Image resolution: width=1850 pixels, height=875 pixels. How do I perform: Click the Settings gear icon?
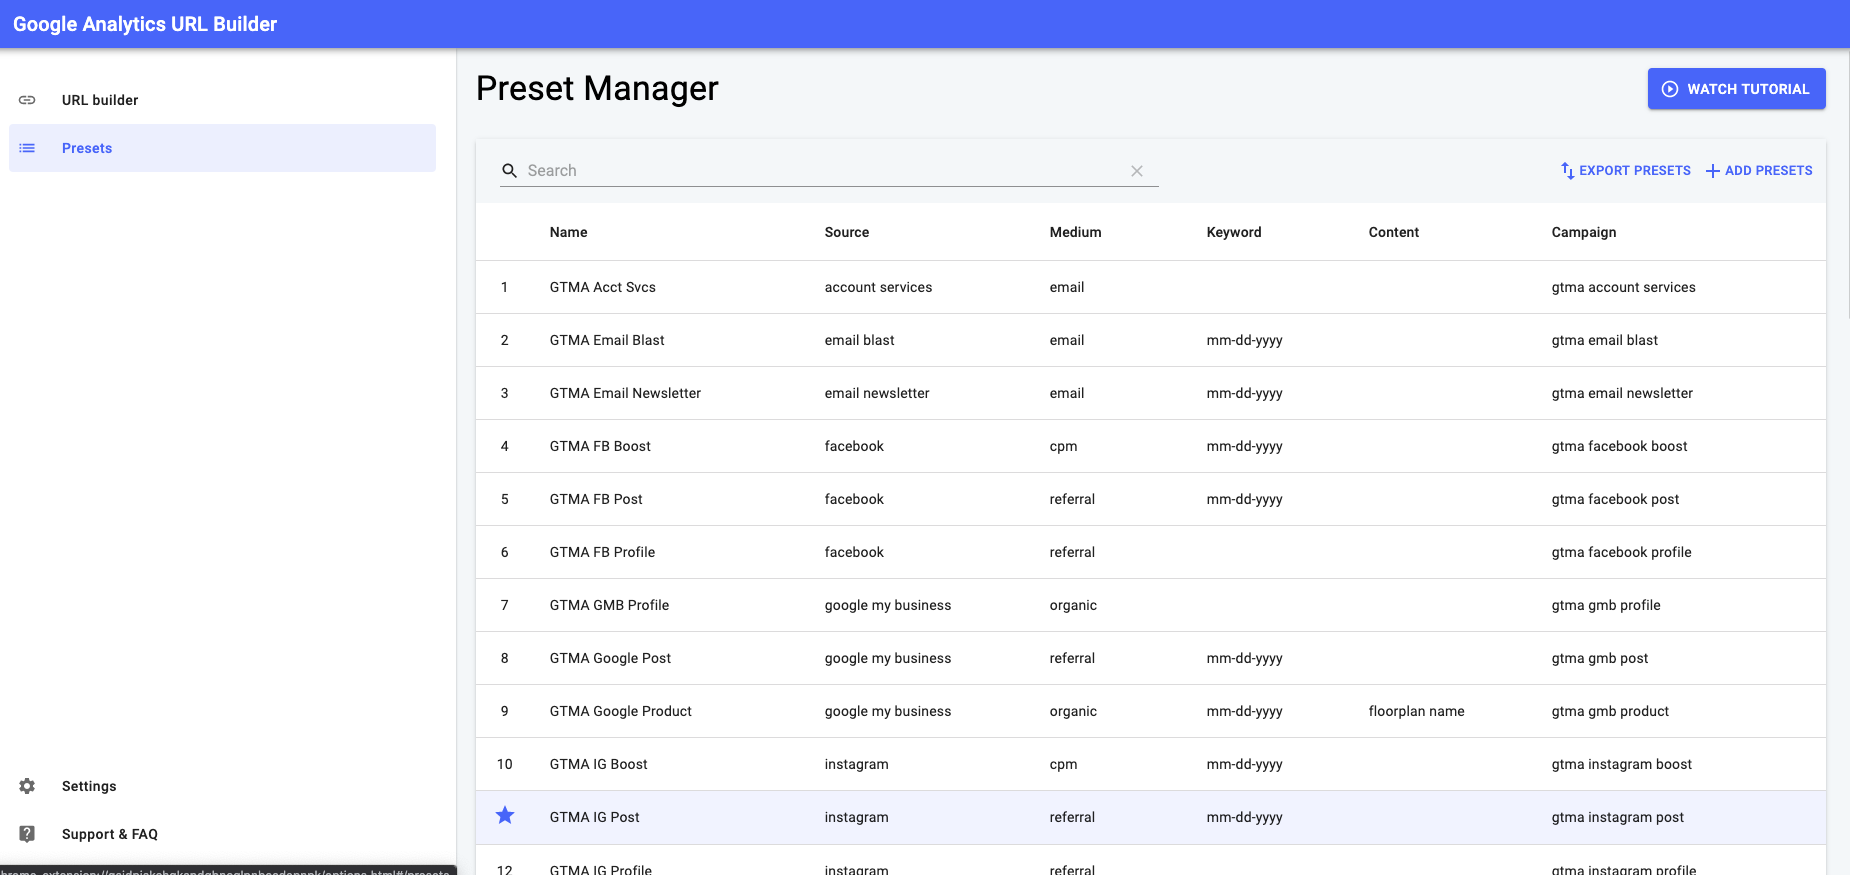pos(27,786)
